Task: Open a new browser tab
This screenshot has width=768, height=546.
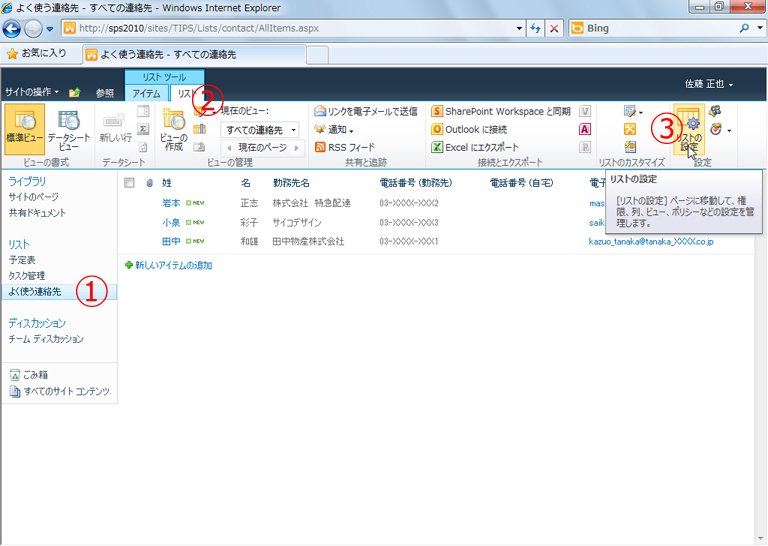Action: pyautogui.click(x=317, y=55)
